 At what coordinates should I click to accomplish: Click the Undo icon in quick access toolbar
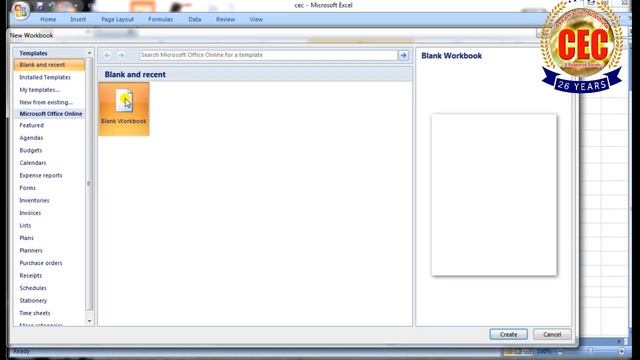(52, 5)
